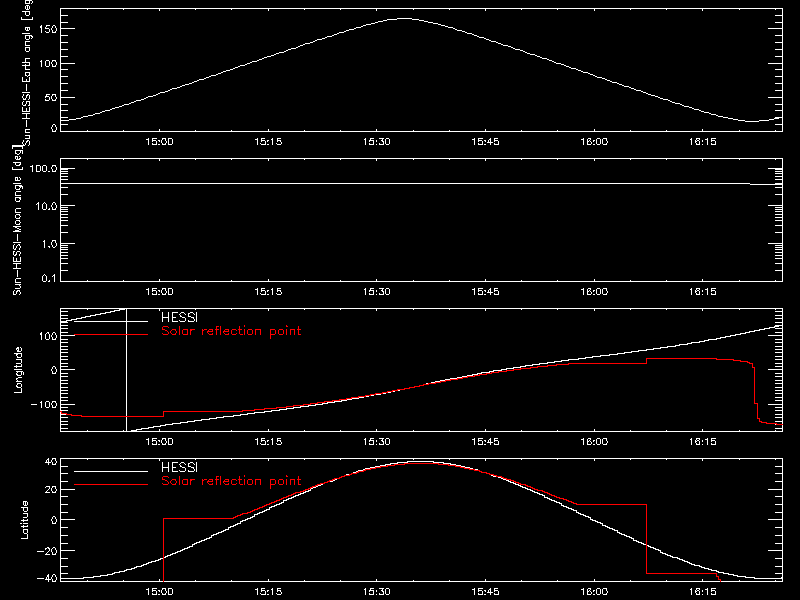The width and height of the screenshot is (800, 600).
Task: Choose 16:00 time label under Longitude plot
Action: (x=594, y=442)
